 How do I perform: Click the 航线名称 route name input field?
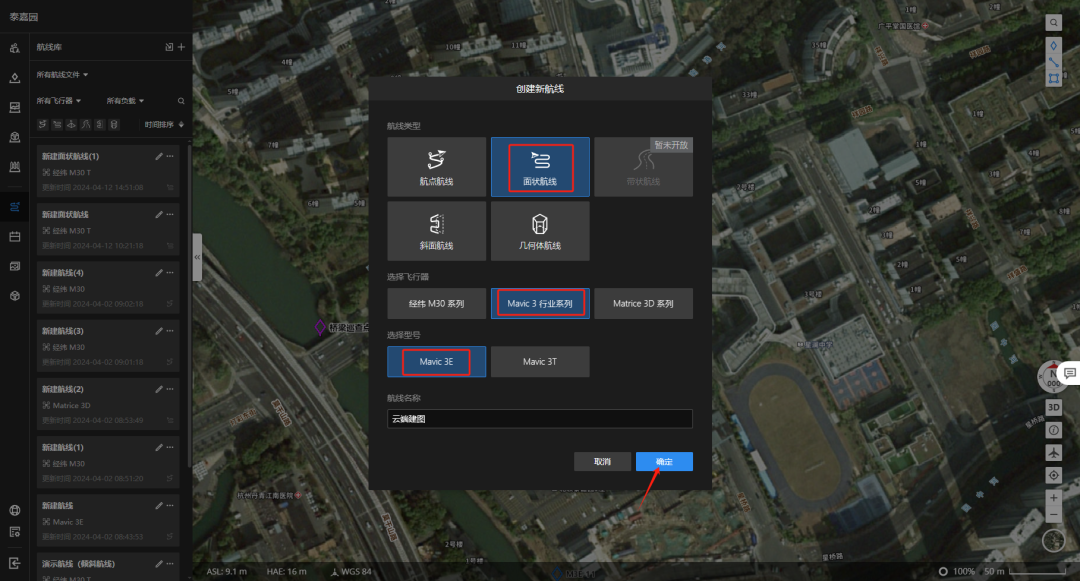click(x=540, y=419)
